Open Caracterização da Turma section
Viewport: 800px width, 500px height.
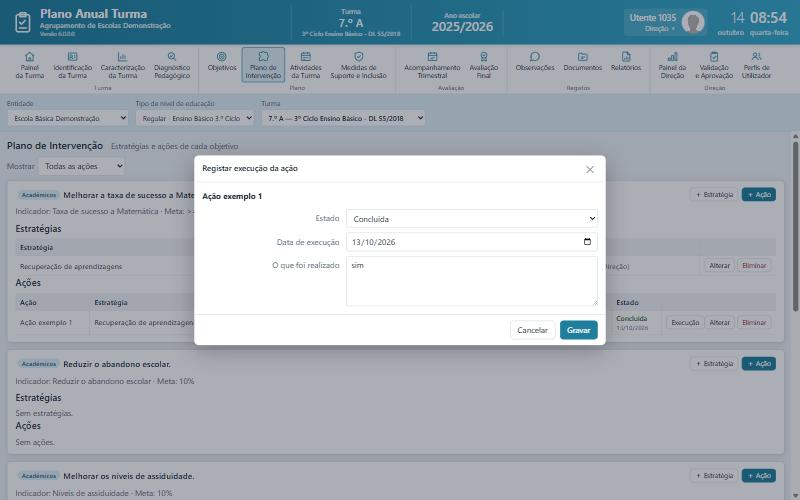(x=122, y=65)
